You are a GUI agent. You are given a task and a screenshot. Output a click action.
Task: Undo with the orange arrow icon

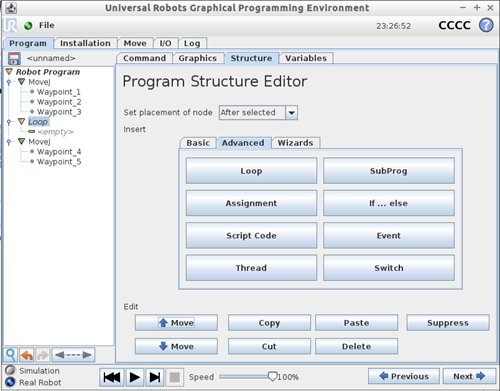coord(27,355)
